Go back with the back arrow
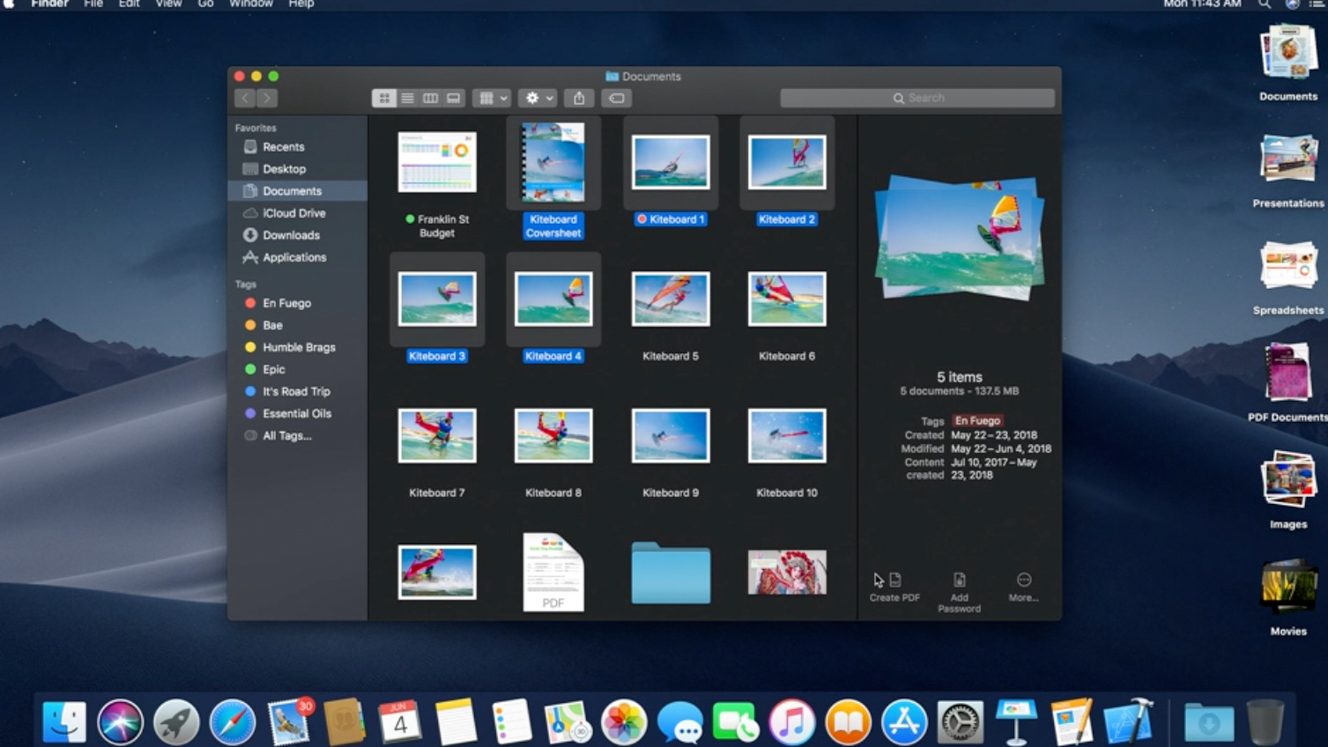The height and width of the screenshot is (747, 1328). [x=245, y=98]
